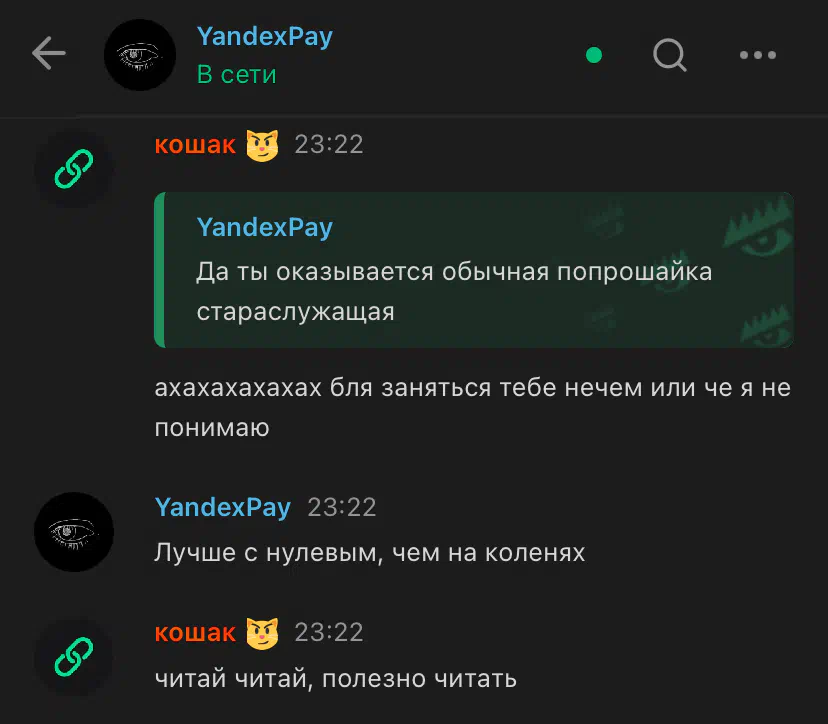The width and height of the screenshot is (828, 724).
Task: Click the YandexPay sender name at 23:22
Action: (x=222, y=507)
